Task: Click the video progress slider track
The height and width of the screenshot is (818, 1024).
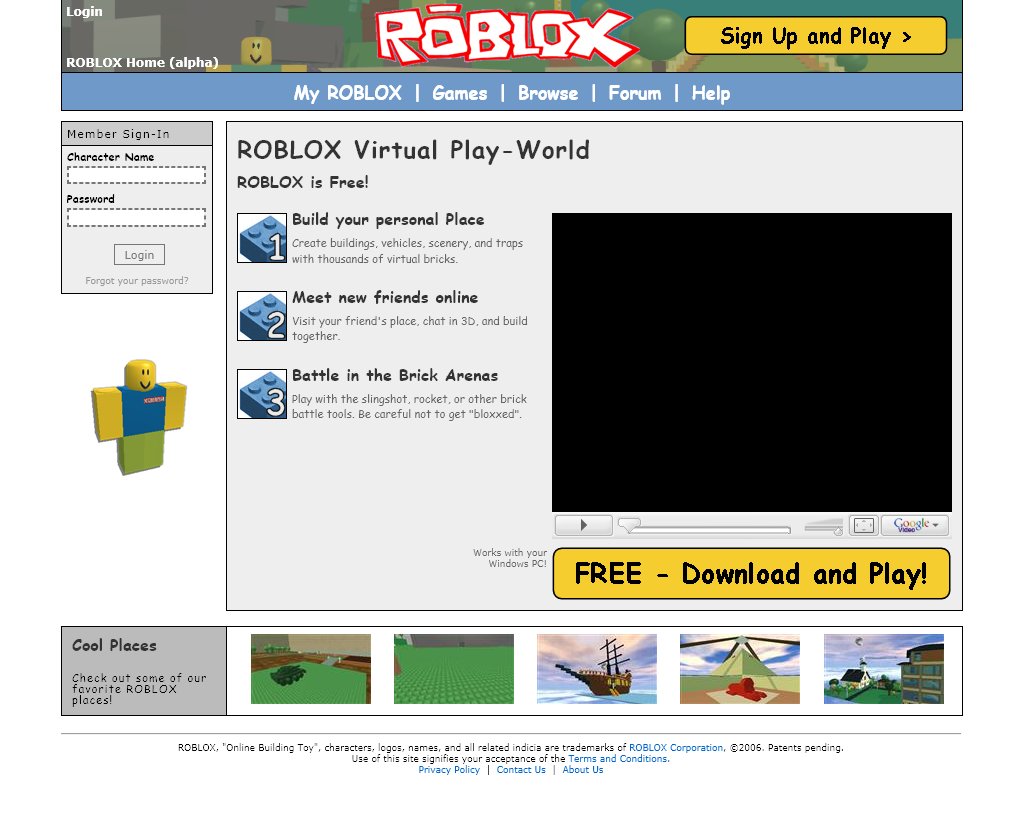Action: [705, 527]
